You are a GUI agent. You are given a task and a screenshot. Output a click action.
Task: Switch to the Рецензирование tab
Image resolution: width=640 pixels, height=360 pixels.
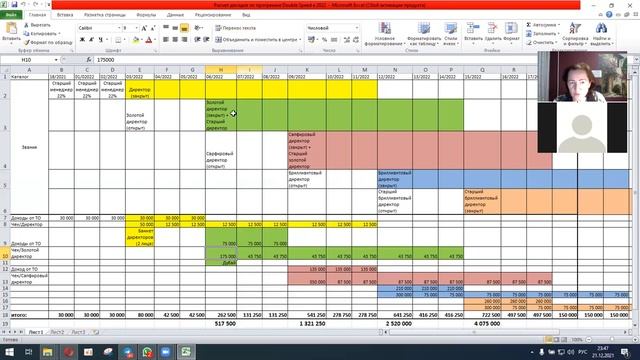coord(213,15)
